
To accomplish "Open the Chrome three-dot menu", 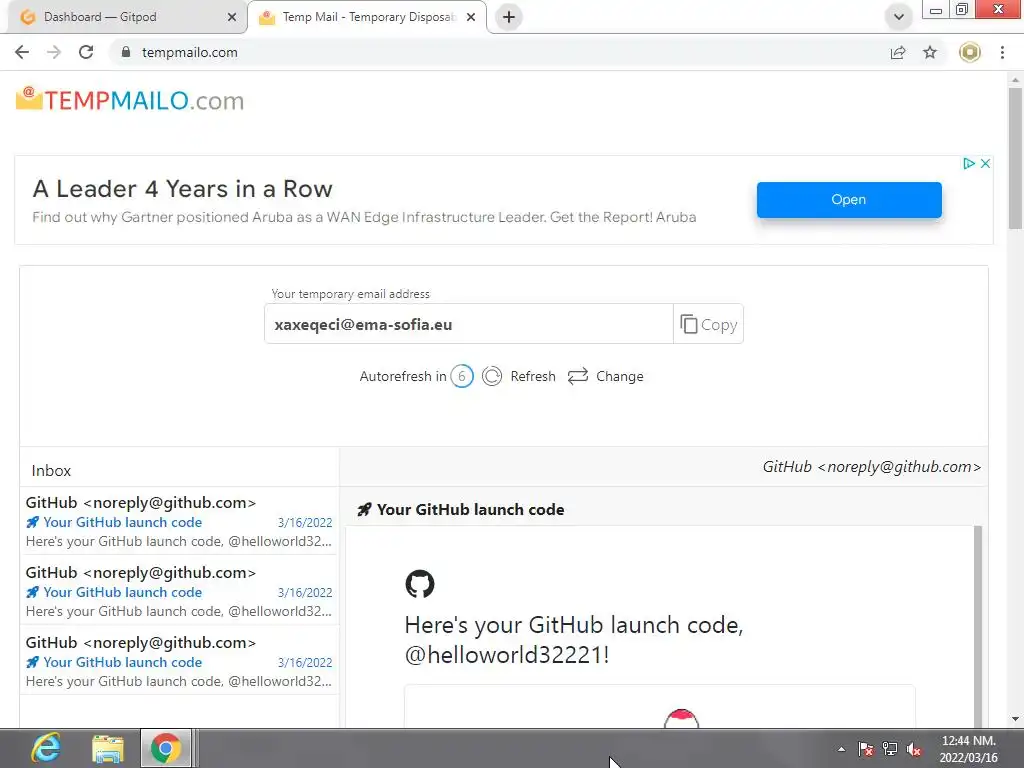I will 1002,52.
